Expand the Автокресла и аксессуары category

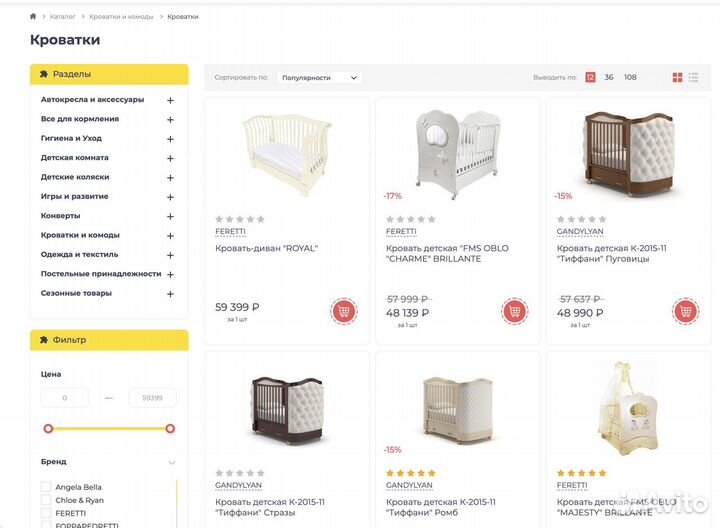pyautogui.click(x=171, y=100)
